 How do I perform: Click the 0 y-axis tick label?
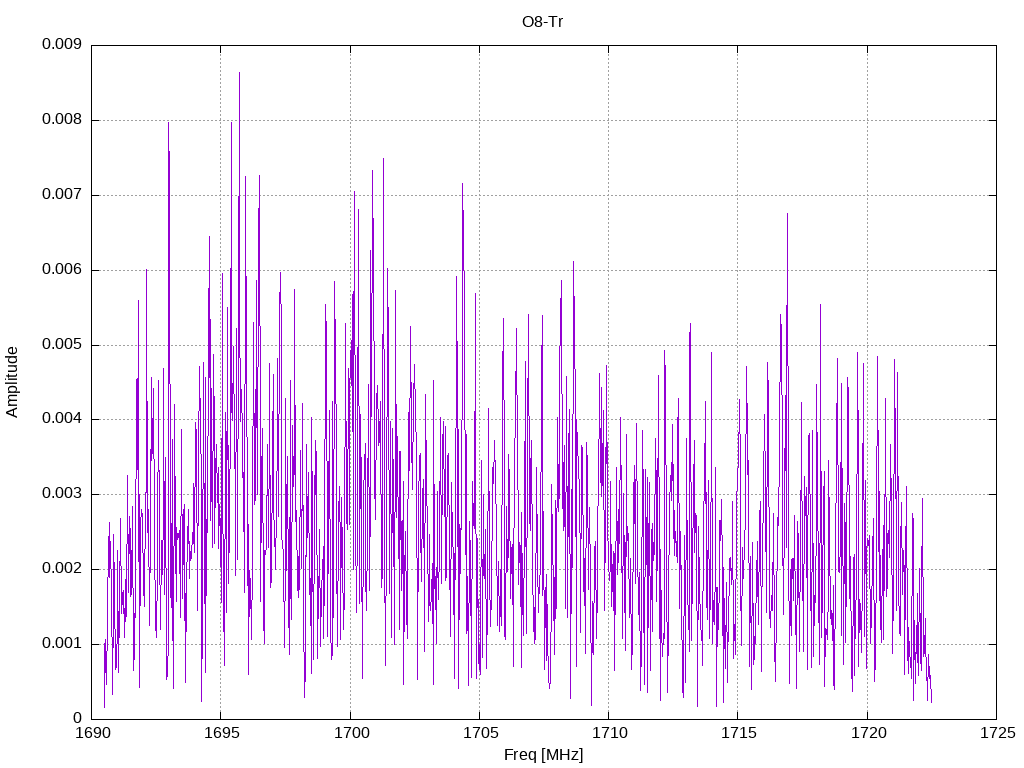[78, 718]
